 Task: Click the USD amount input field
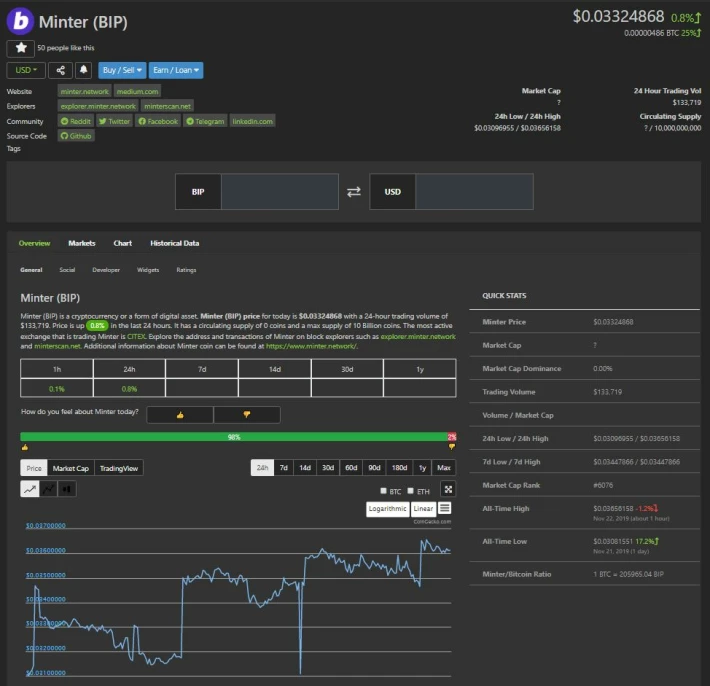(x=474, y=192)
